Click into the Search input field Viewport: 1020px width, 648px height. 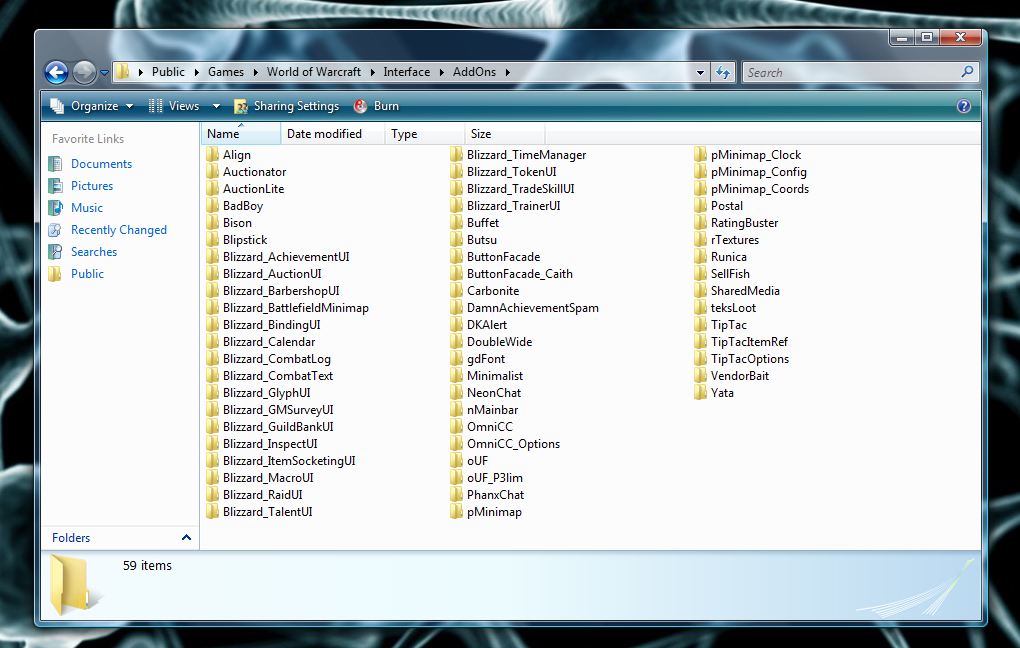point(852,72)
